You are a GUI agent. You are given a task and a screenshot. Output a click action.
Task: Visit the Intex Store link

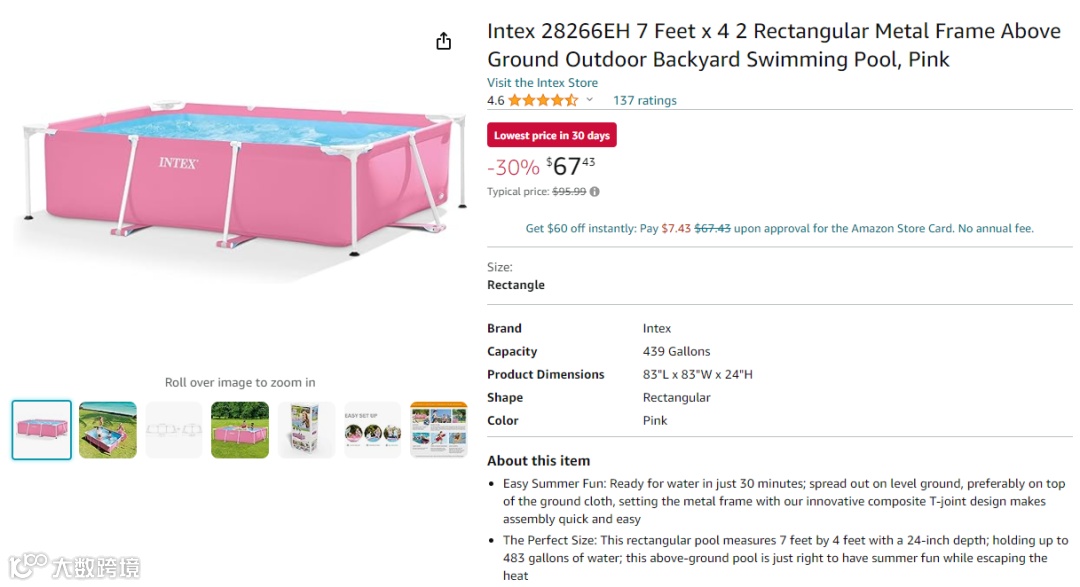point(542,83)
